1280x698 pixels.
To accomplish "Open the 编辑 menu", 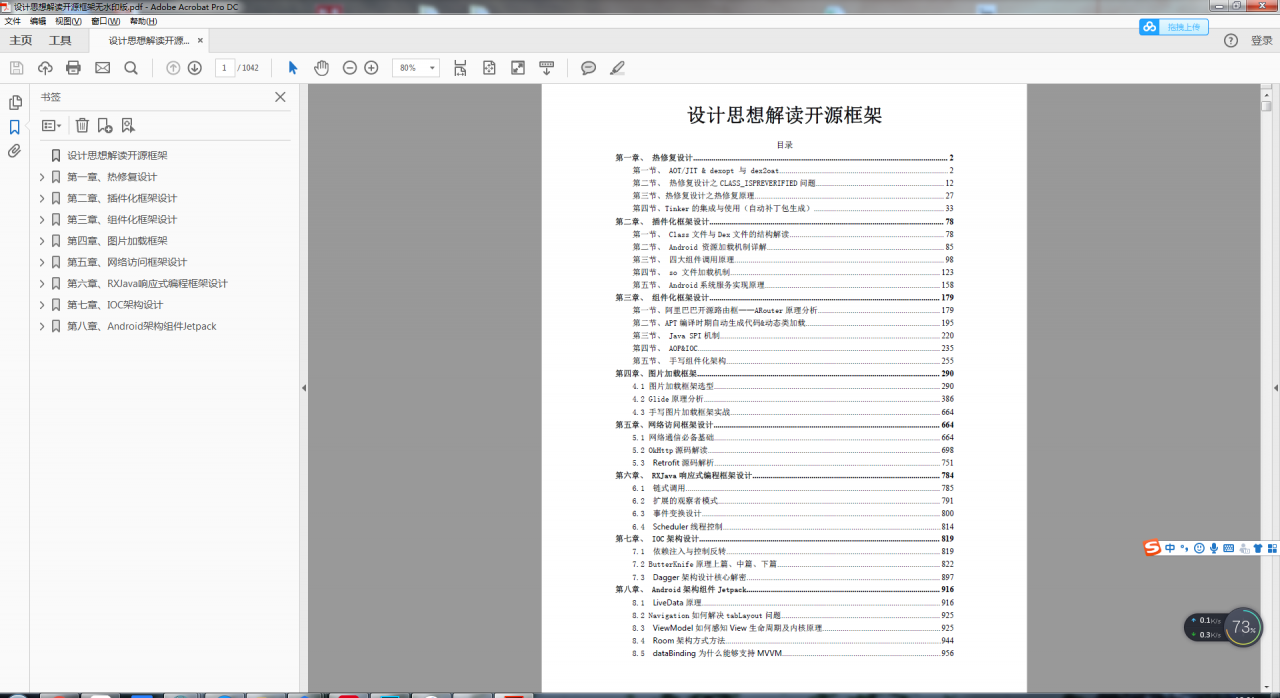I will (x=38, y=21).
